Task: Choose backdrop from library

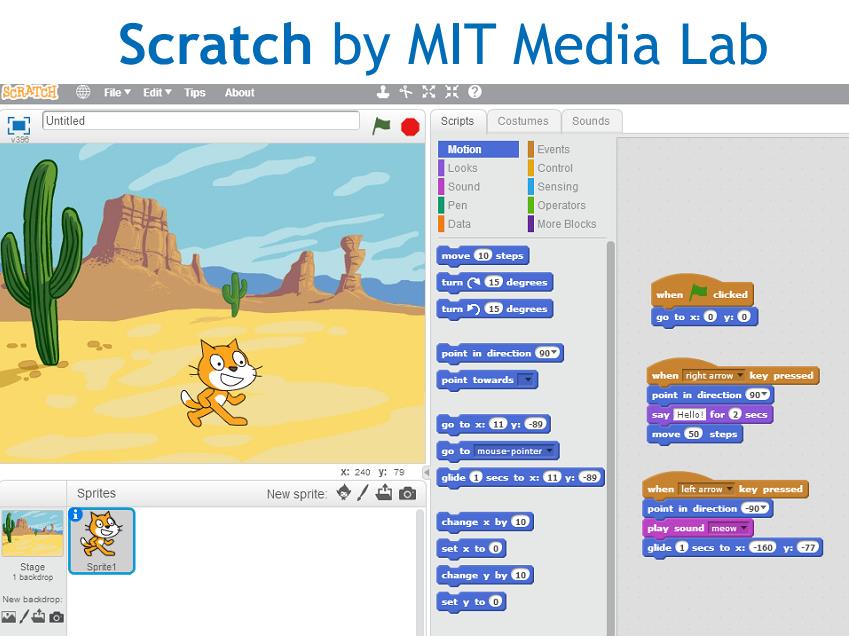Action: pos(8,617)
